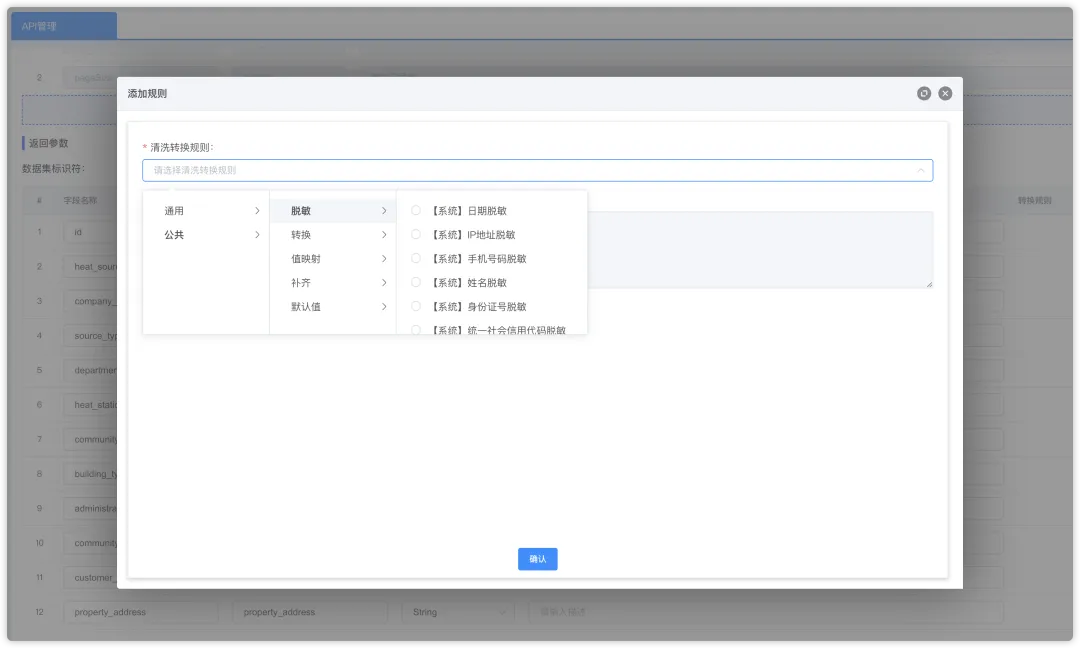The width and height of the screenshot is (1080, 648).
Task: Pick the 【系统】姓名脱敏 radio button
Action: point(416,282)
